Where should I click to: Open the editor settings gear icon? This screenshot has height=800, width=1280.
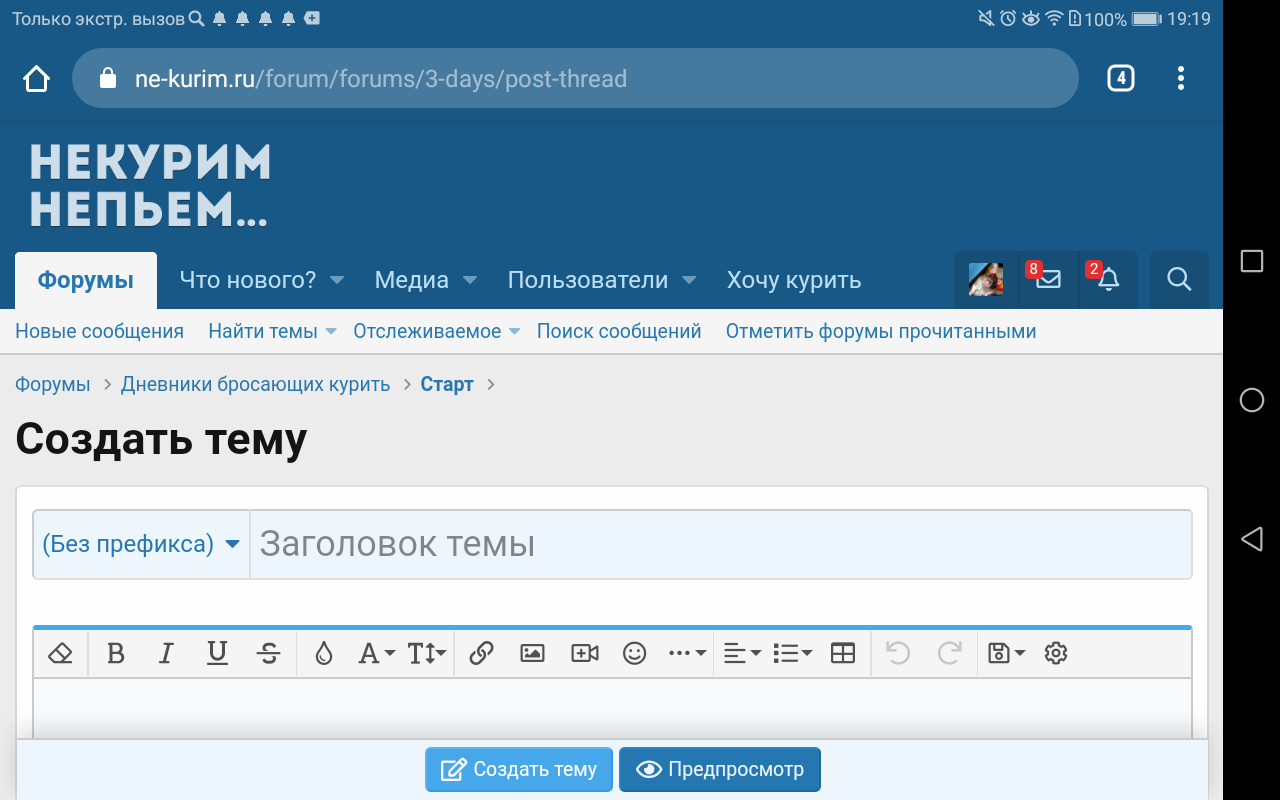[1055, 653]
